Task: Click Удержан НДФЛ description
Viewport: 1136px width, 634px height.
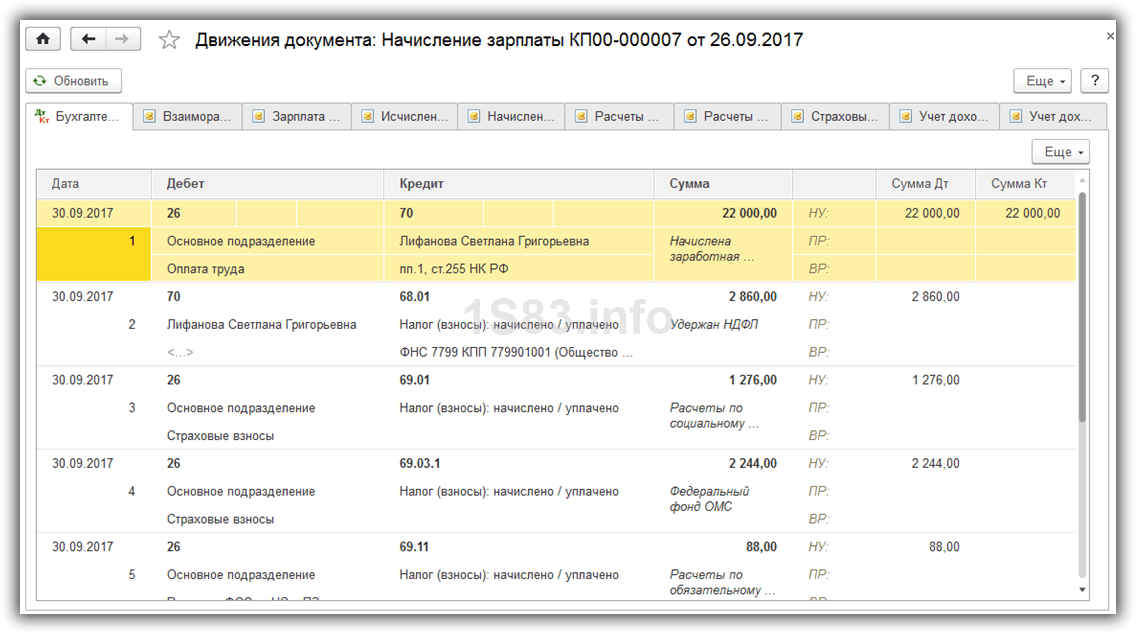Action: pos(714,325)
